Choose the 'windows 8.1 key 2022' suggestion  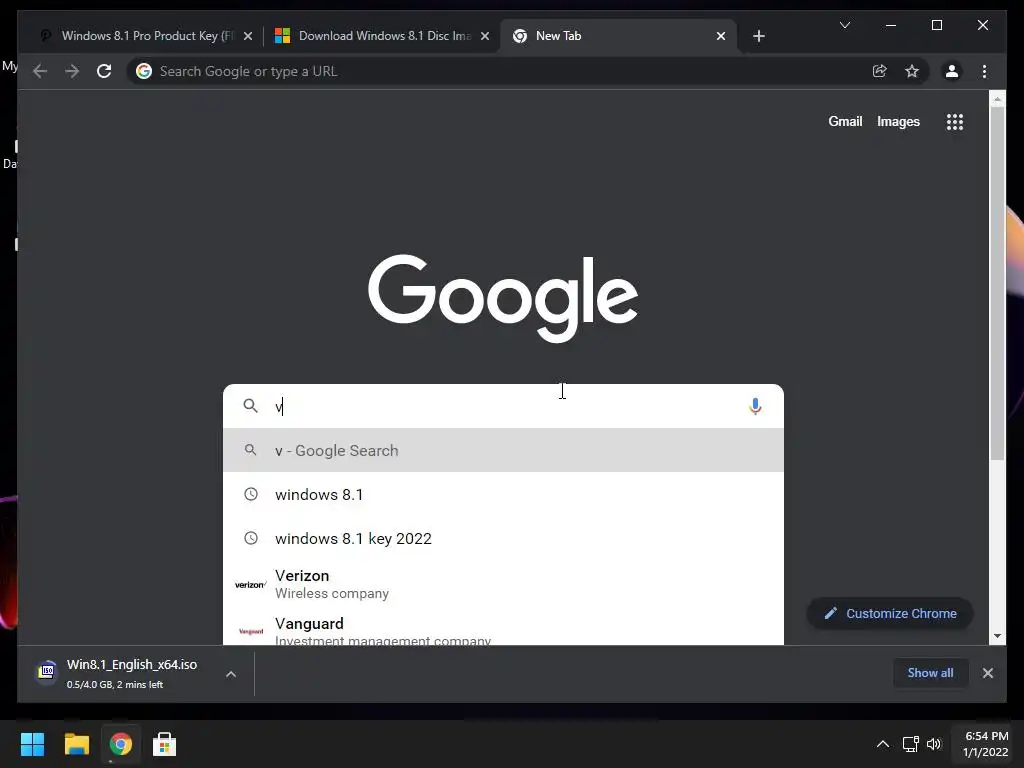[x=503, y=538]
